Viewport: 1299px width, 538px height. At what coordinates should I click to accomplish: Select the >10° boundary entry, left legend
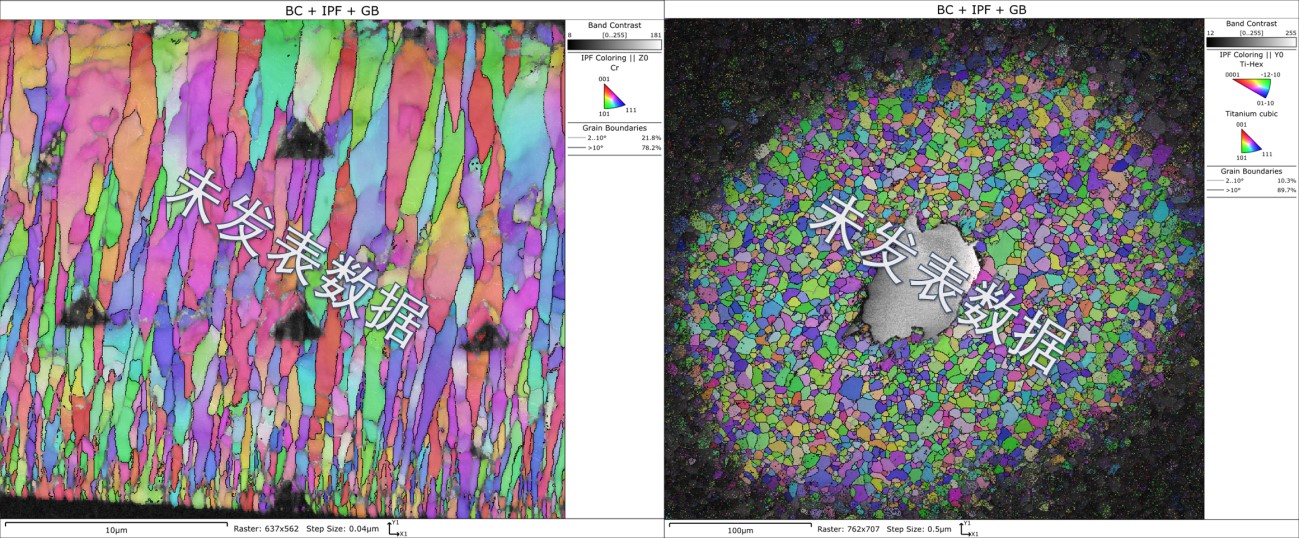click(614, 147)
